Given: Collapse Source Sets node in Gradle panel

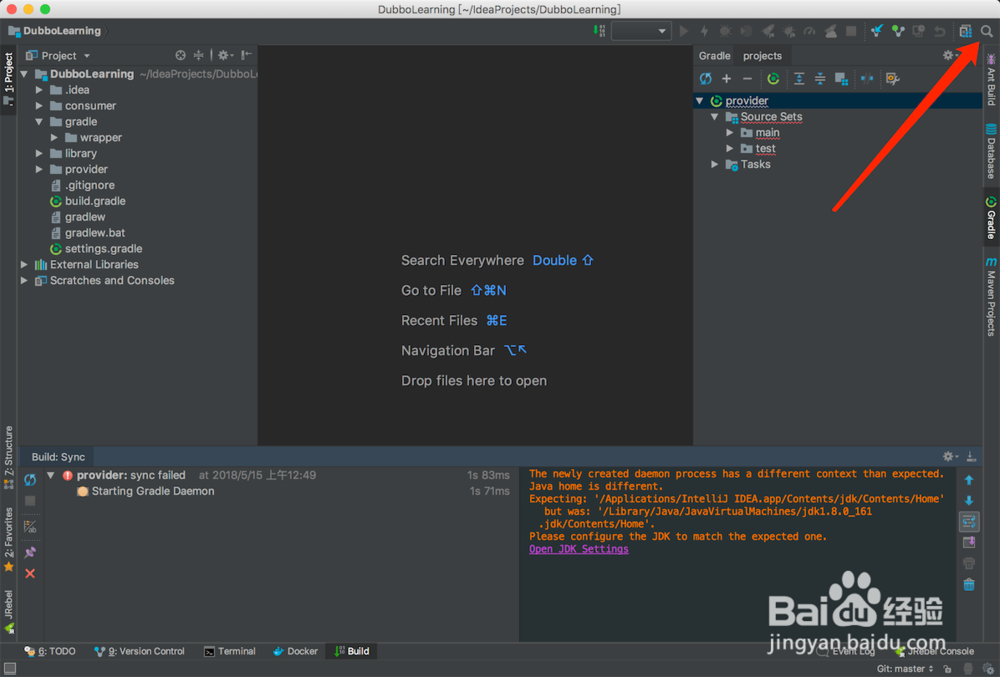Looking at the screenshot, I should [715, 117].
